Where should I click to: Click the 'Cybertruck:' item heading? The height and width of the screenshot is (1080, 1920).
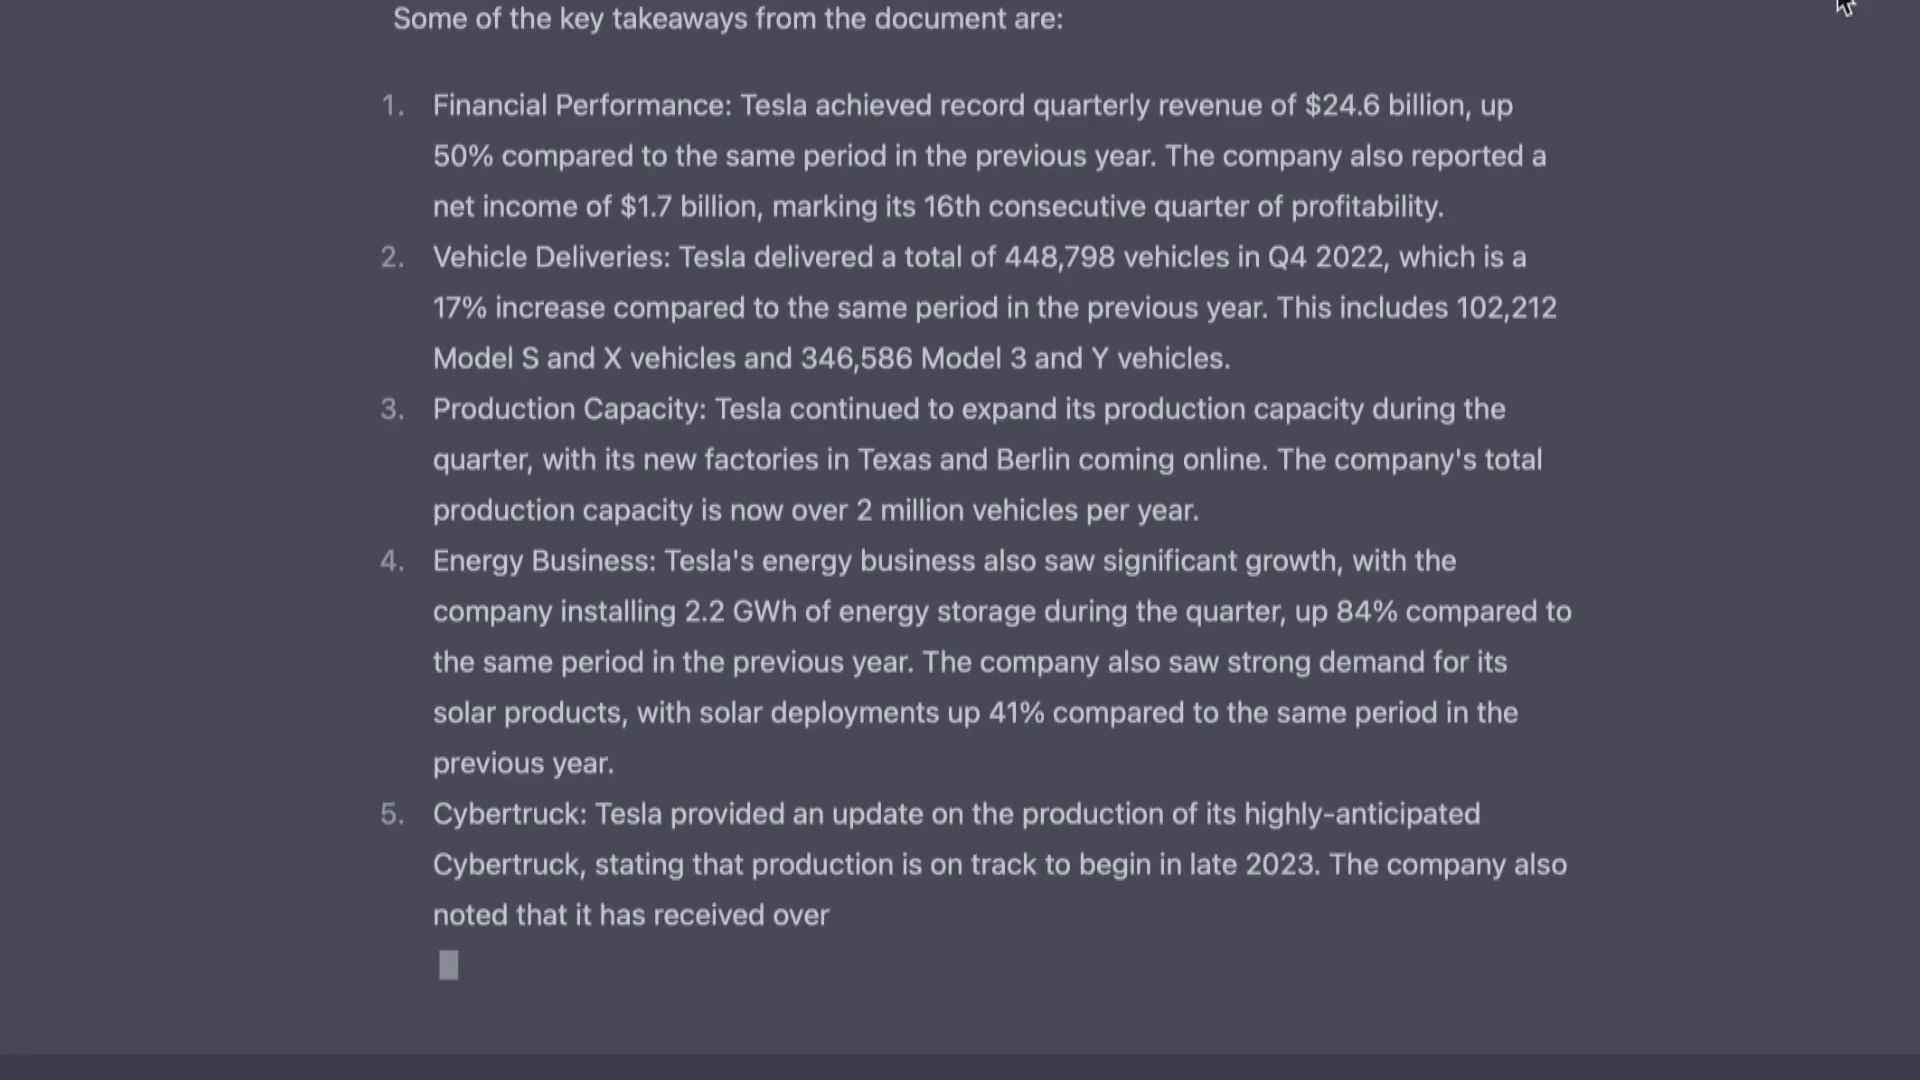point(509,815)
